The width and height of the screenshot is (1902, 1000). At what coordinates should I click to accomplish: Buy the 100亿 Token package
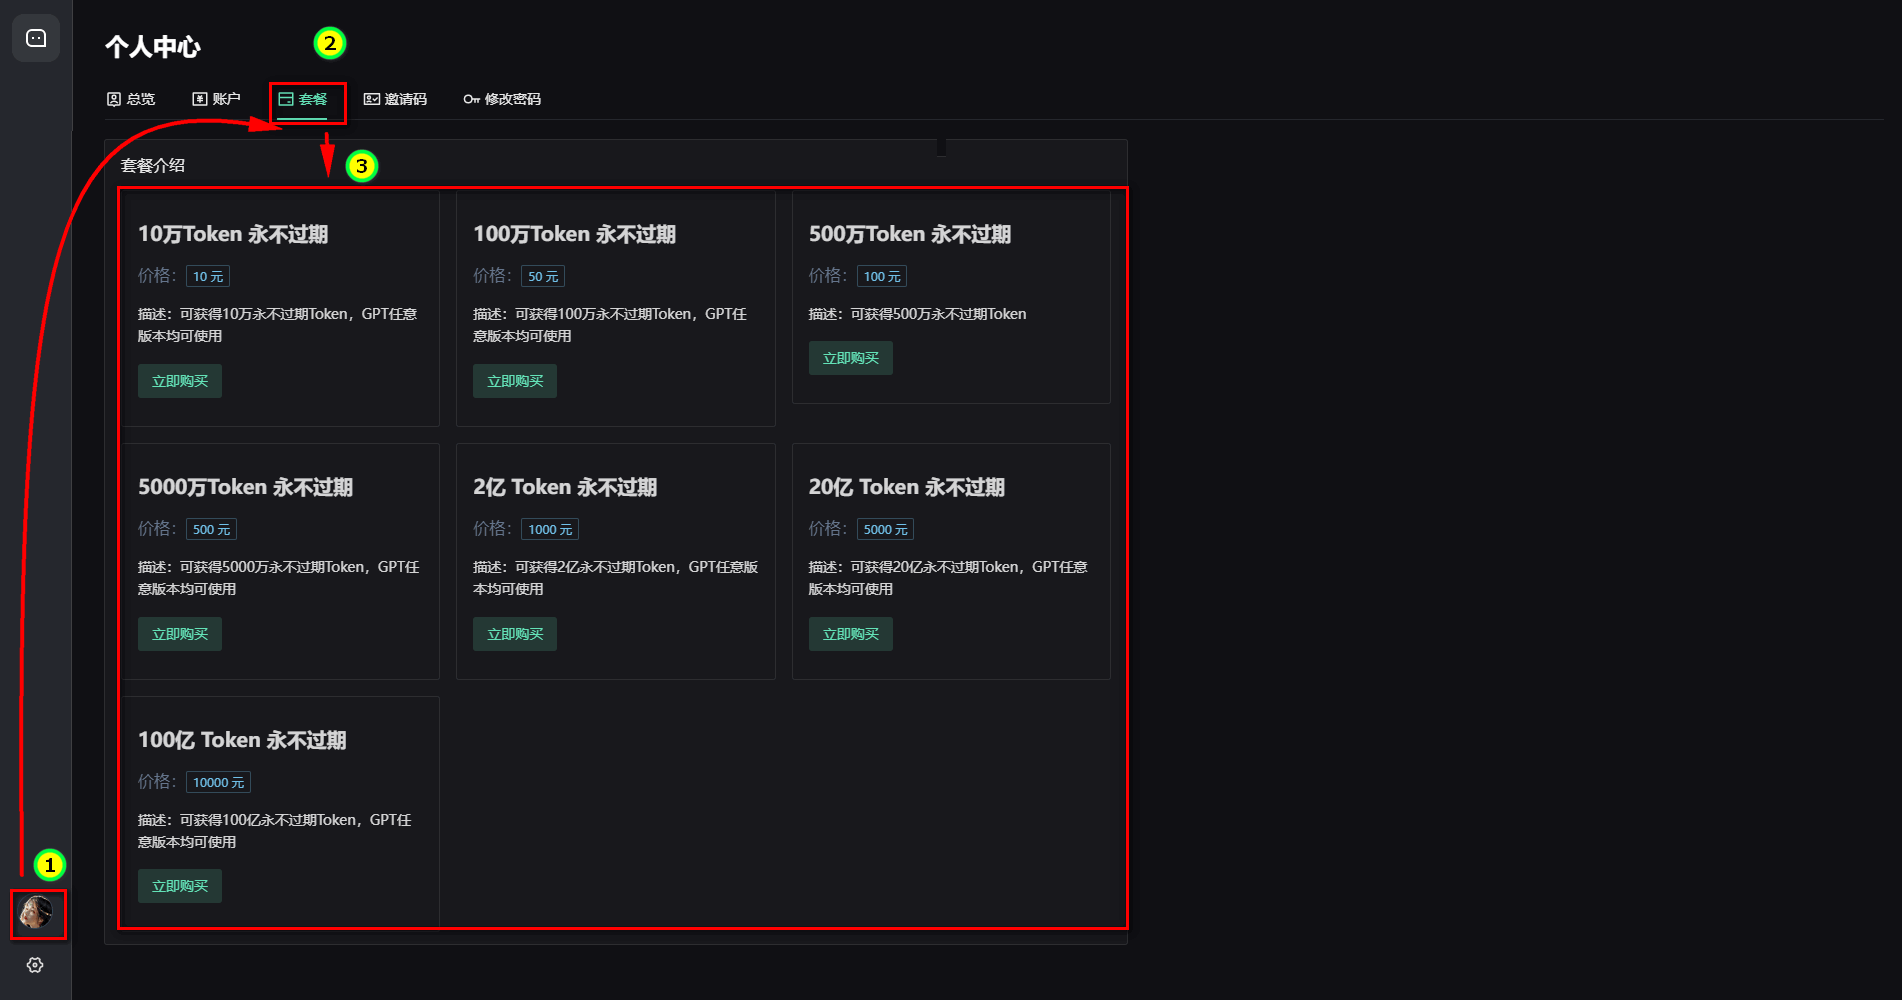tap(180, 886)
